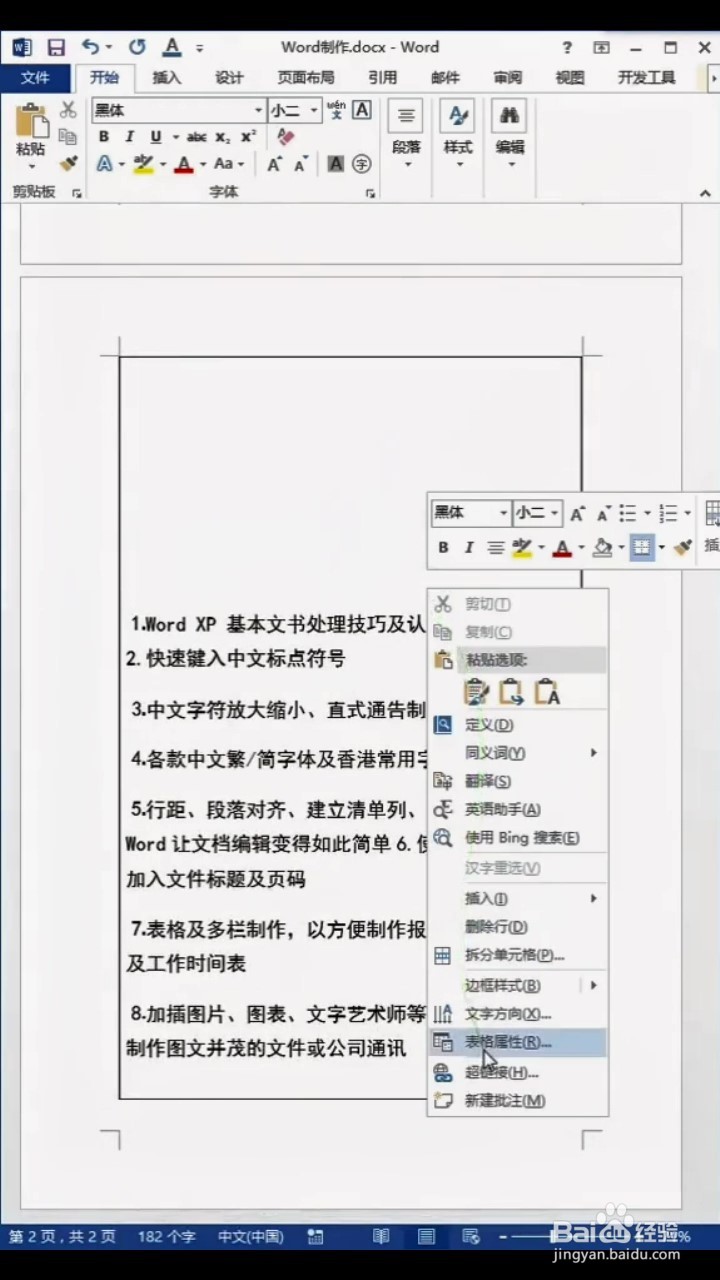Copy selection using ribbon copy icon
The width and height of the screenshot is (720, 1280).
68,137
